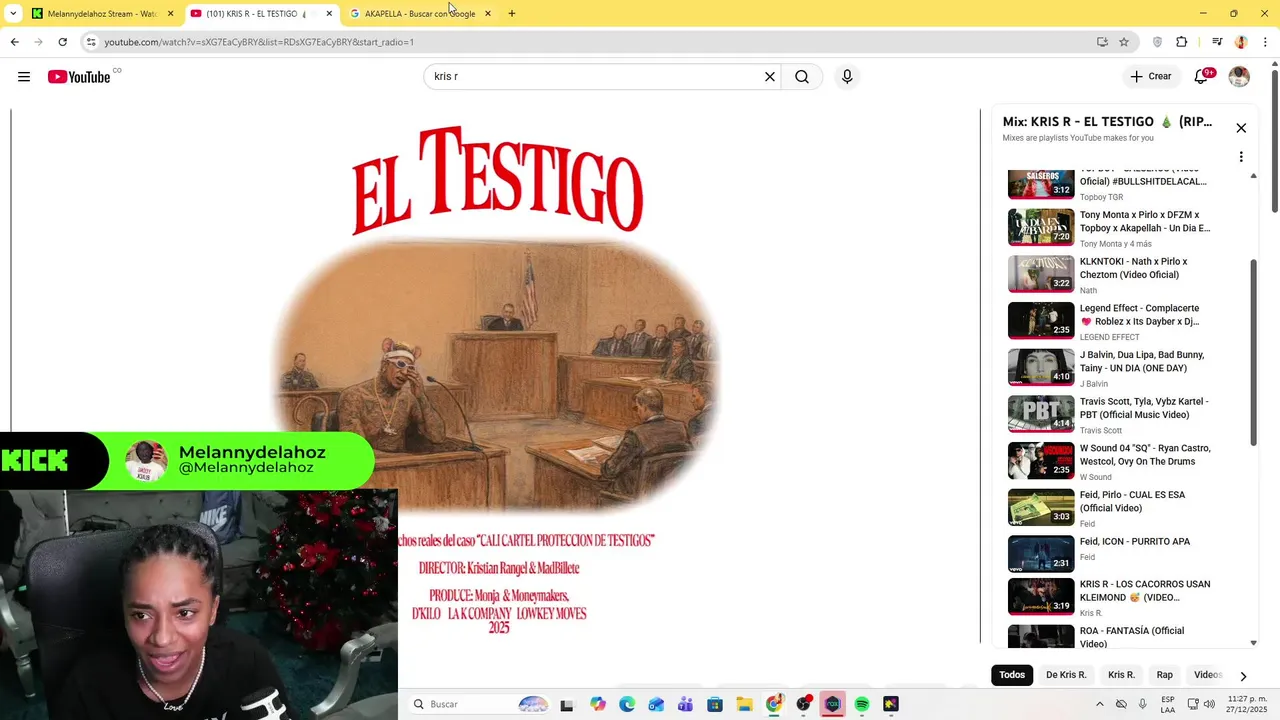This screenshot has height=720, width=1280.
Task: Click the browser address bar URL
Action: 259,42
